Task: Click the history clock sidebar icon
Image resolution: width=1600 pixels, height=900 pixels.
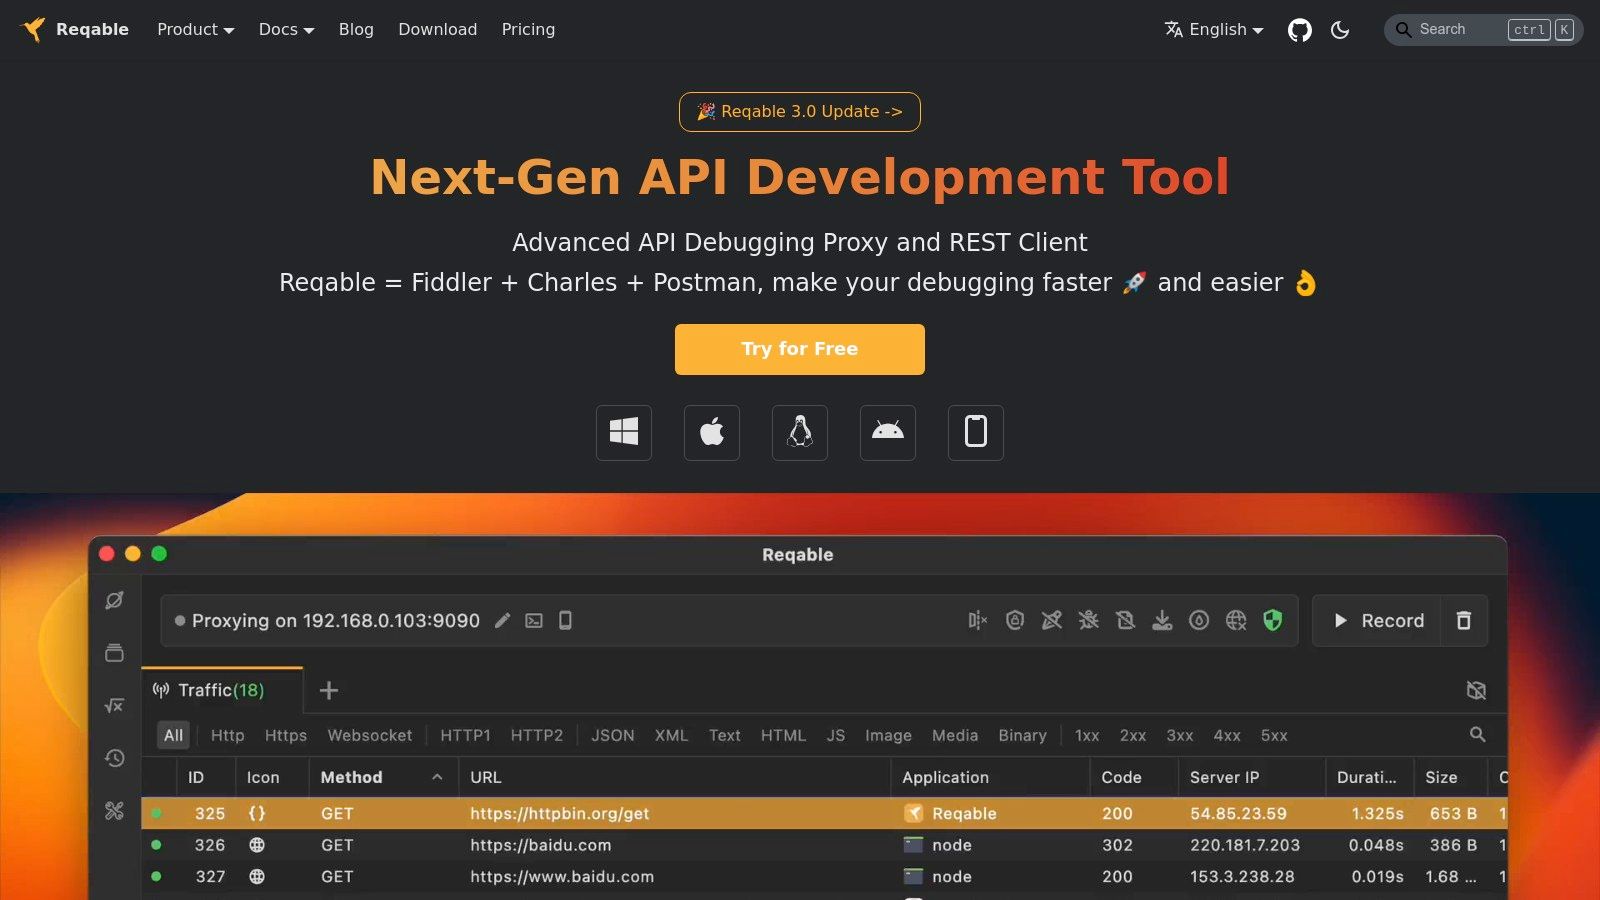Action: [x=115, y=758]
